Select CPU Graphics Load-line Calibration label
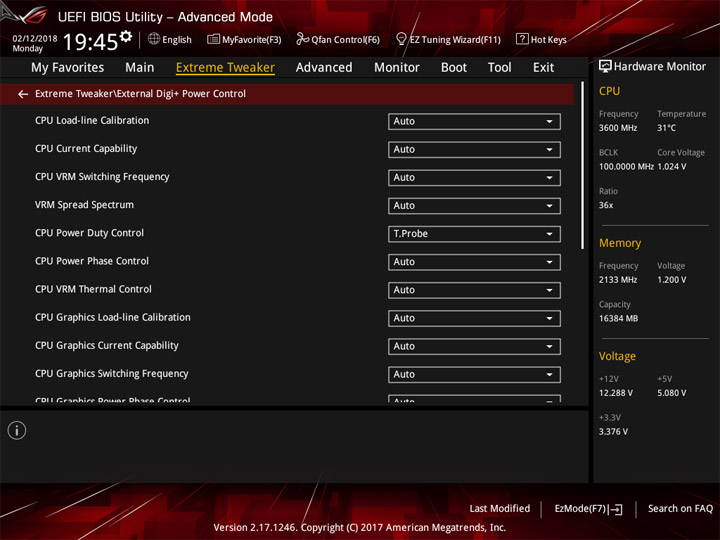 coord(112,317)
